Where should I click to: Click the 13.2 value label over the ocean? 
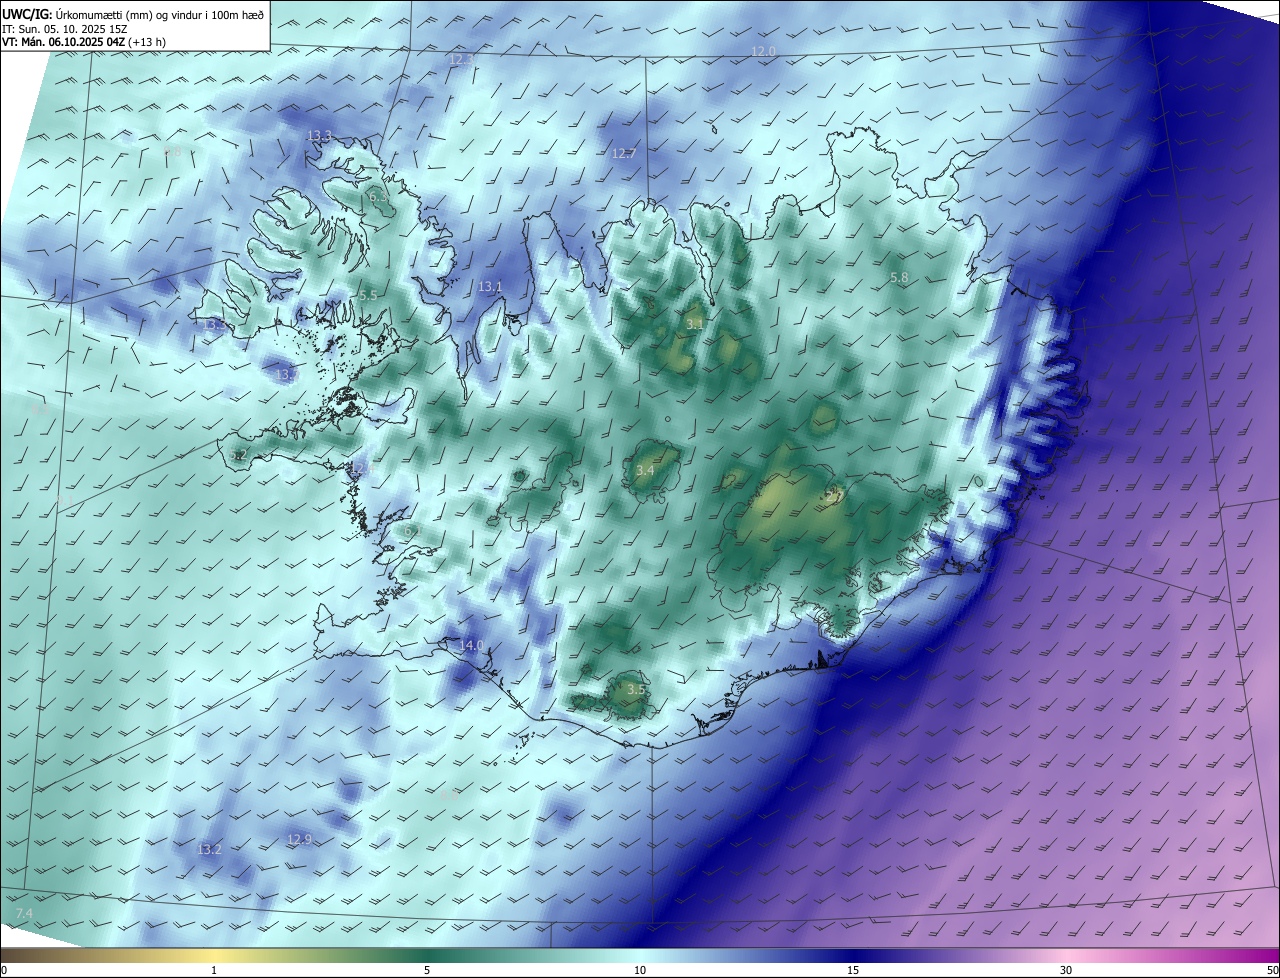208,849
